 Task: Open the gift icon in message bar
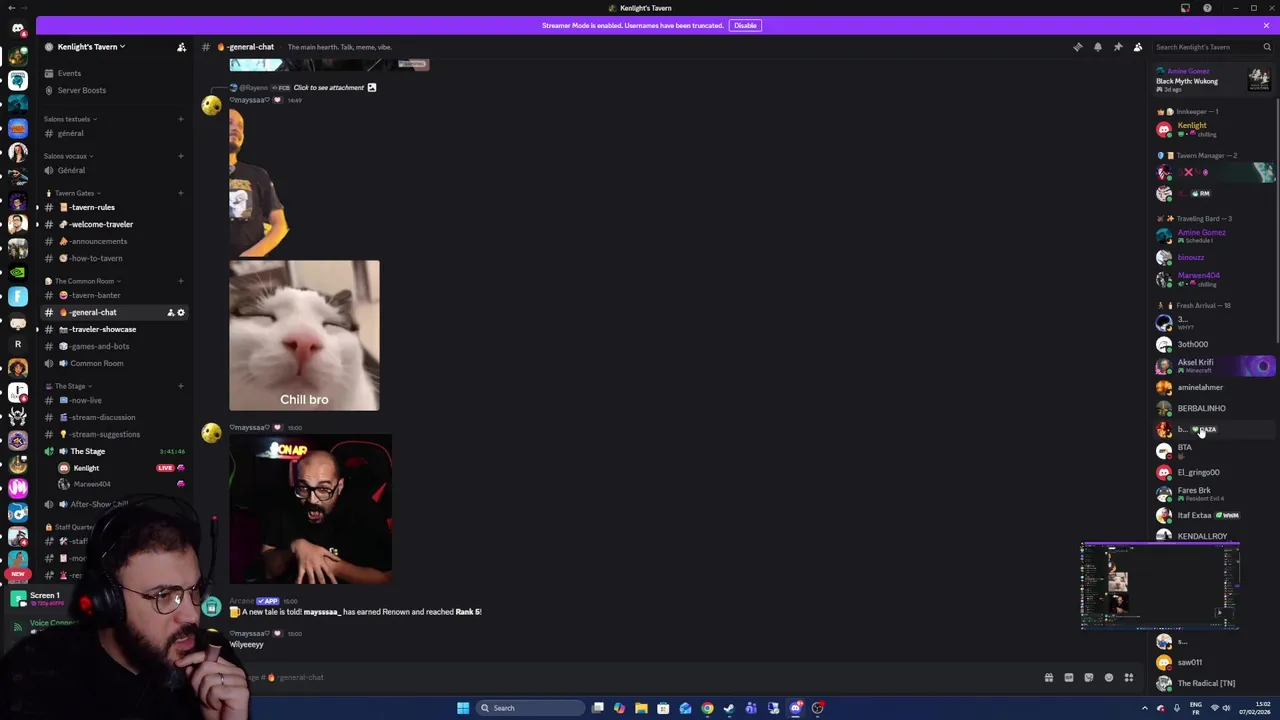point(1049,678)
